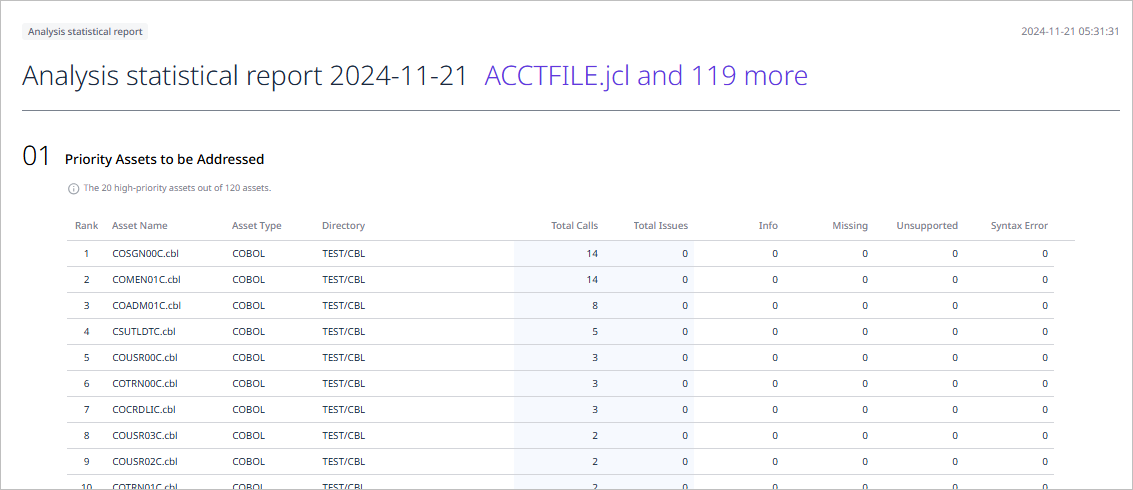Select COSGN00C.cbl asset row
The height and width of the screenshot is (490, 1133).
coord(145,254)
